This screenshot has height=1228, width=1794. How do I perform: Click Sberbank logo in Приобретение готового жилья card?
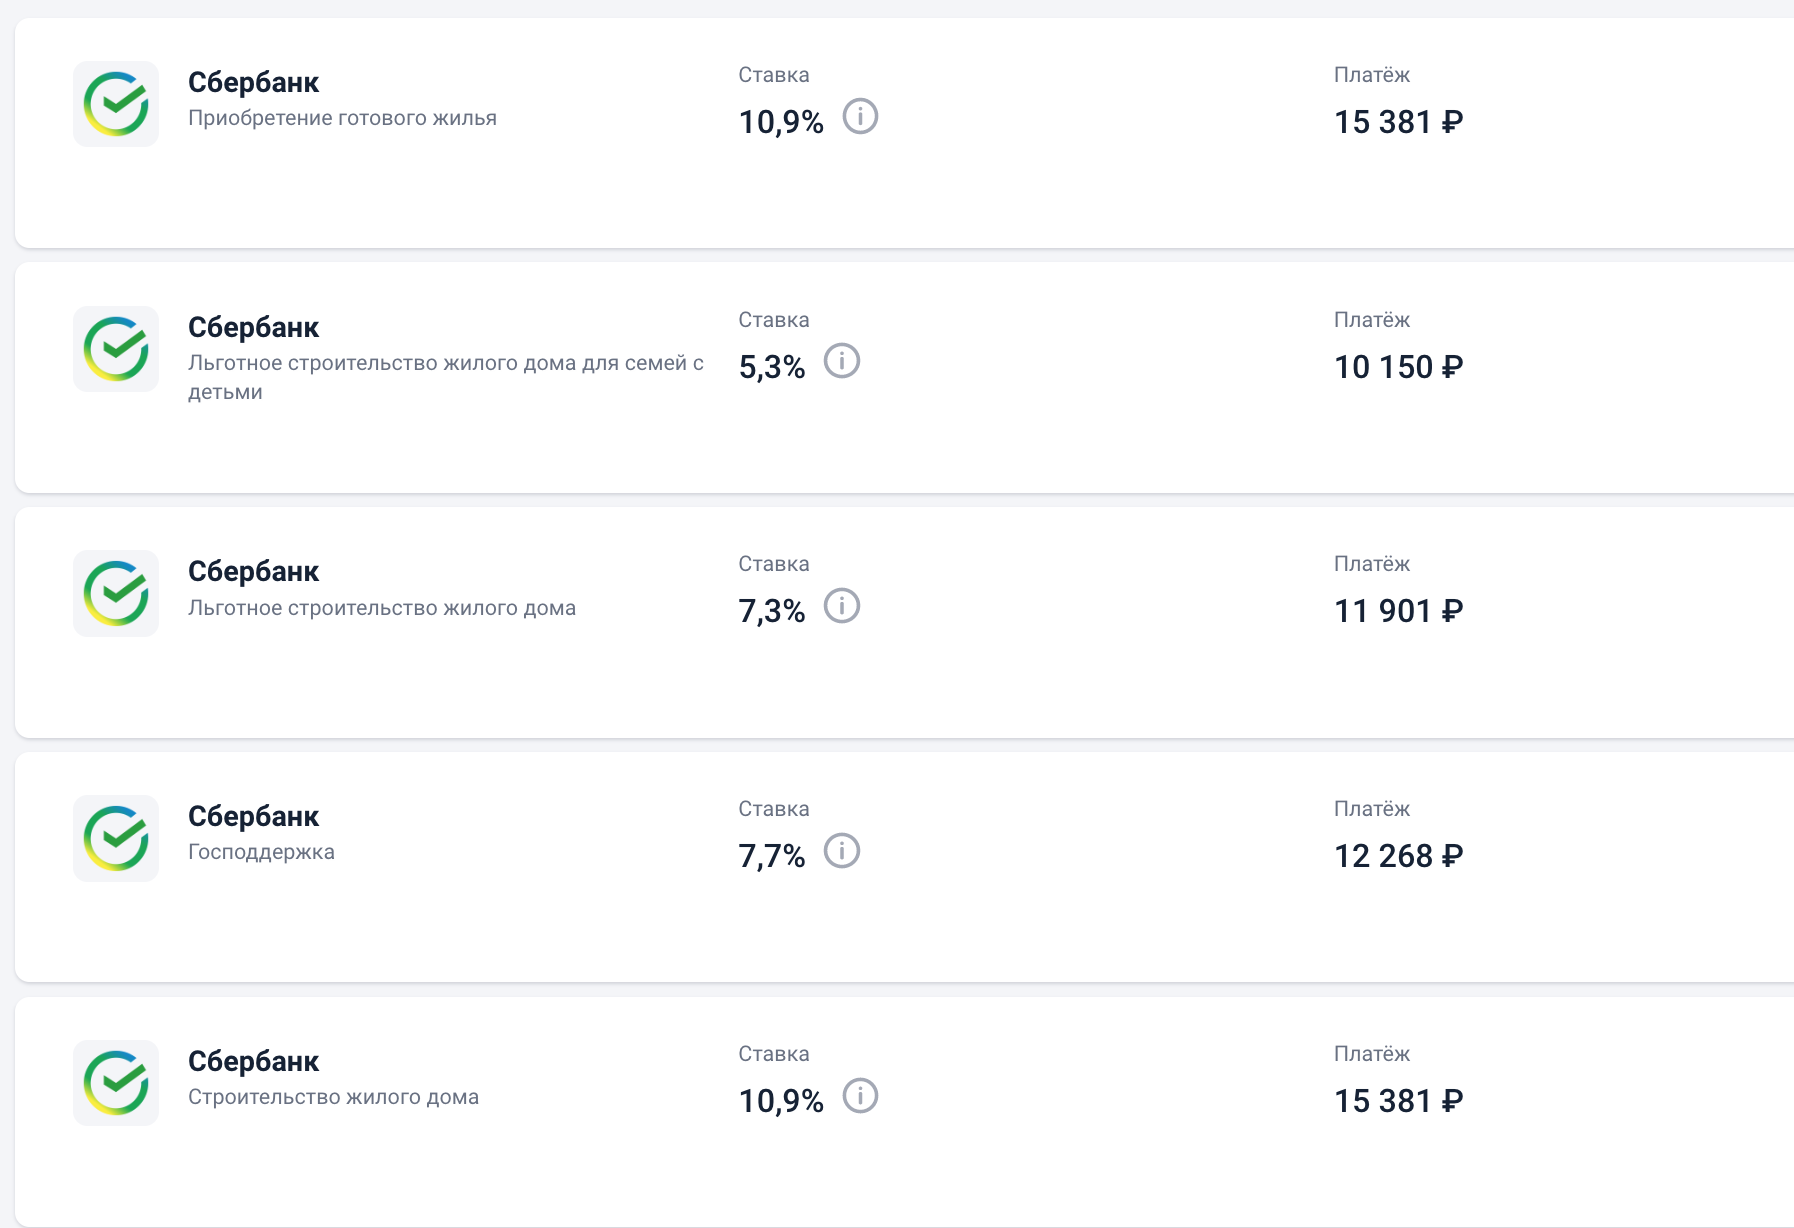116,104
